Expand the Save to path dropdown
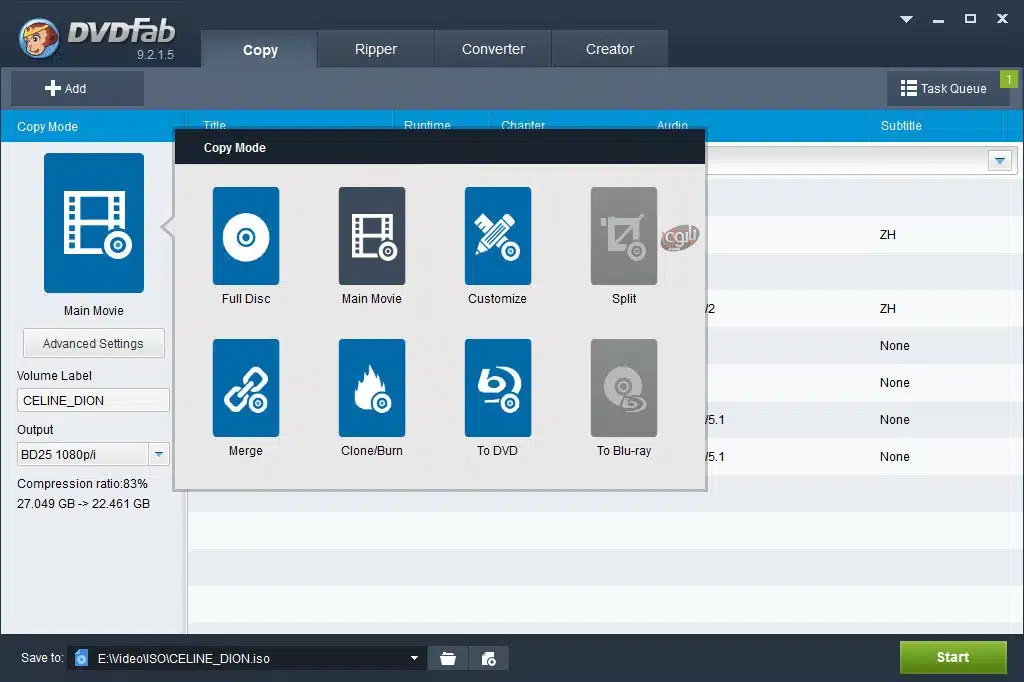The image size is (1024, 682). [x=414, y=658]
